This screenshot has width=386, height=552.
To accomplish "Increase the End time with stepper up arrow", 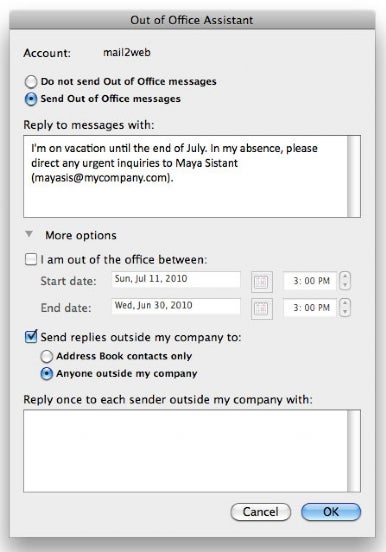I will 345,303.
